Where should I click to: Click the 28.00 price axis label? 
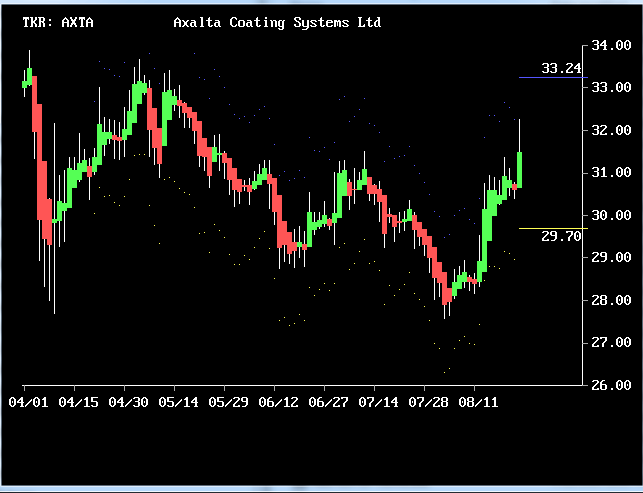click(x=611, y=300)
